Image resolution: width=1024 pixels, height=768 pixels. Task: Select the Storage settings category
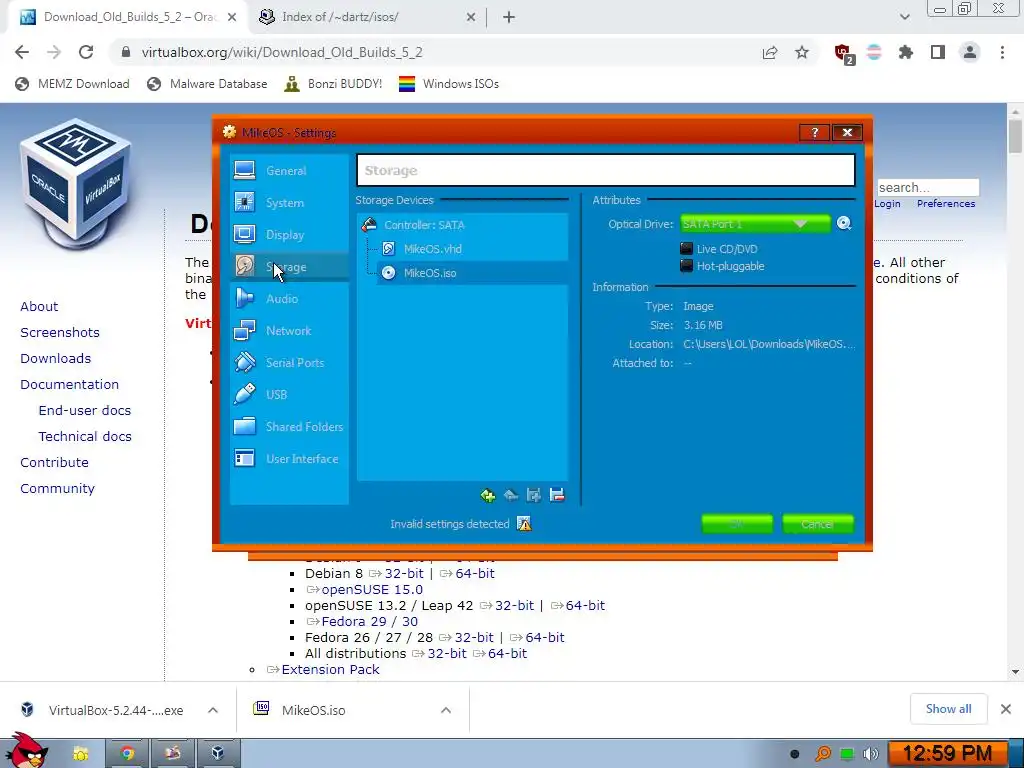tap(289, 266)
